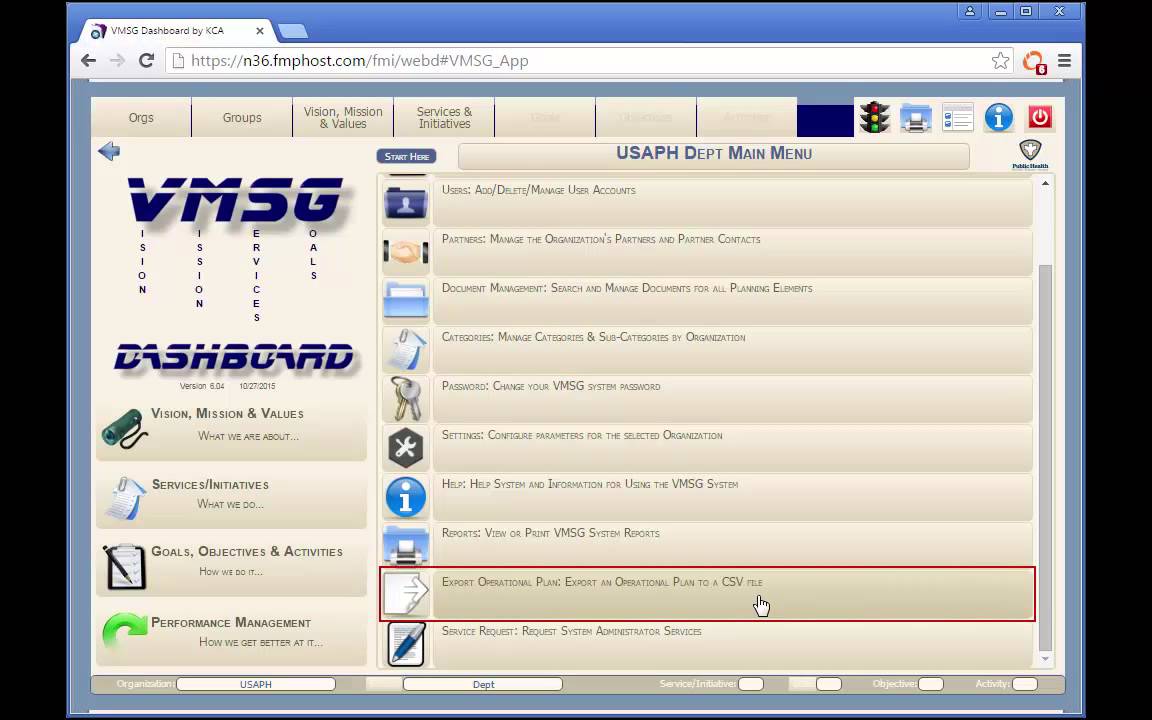Viewport: 1152px width, 720px height.
Task: Click the Service/Initiative field in status bar
Action: [x=751, y=684]
